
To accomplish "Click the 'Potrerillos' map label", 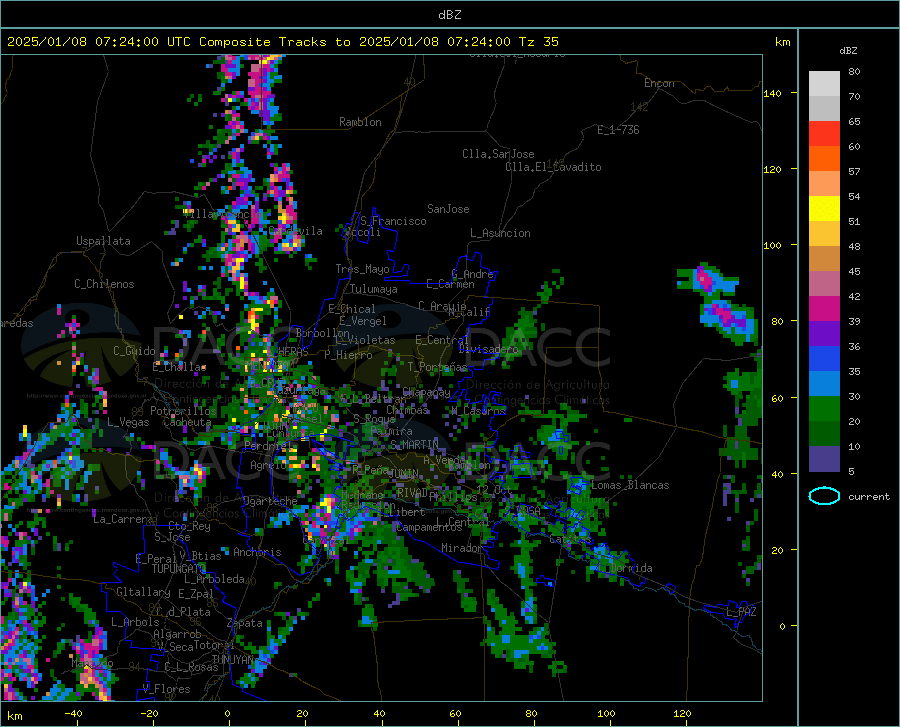I will [x=183, y=411].
